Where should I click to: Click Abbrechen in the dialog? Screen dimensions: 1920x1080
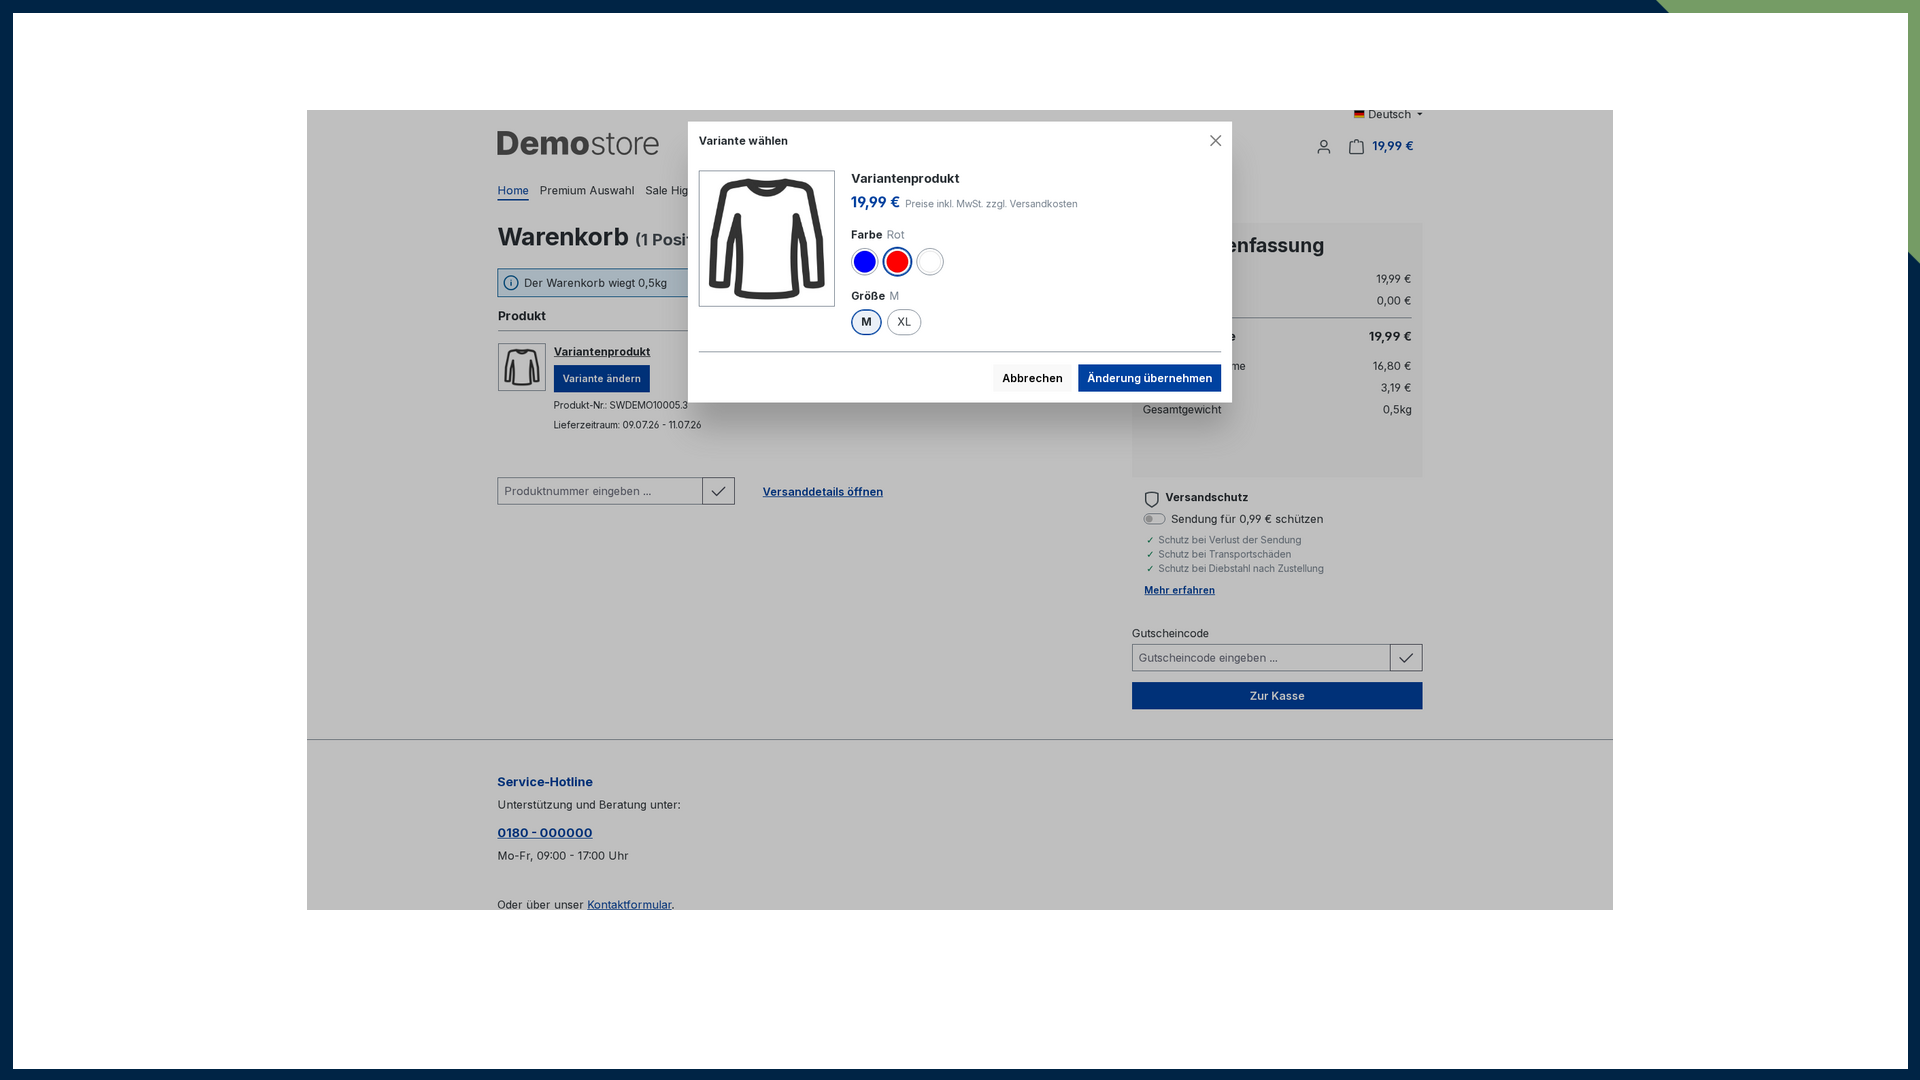pyautogui.click(x=1032, y=378)
